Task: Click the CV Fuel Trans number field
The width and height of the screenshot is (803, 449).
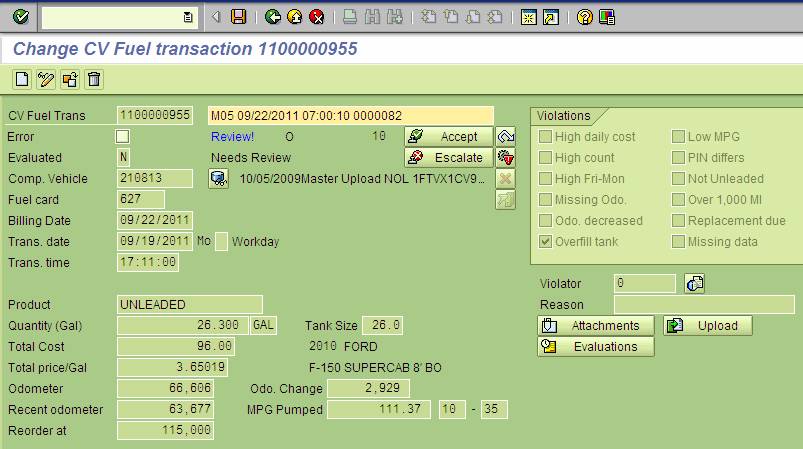Action: click(155, 115)
